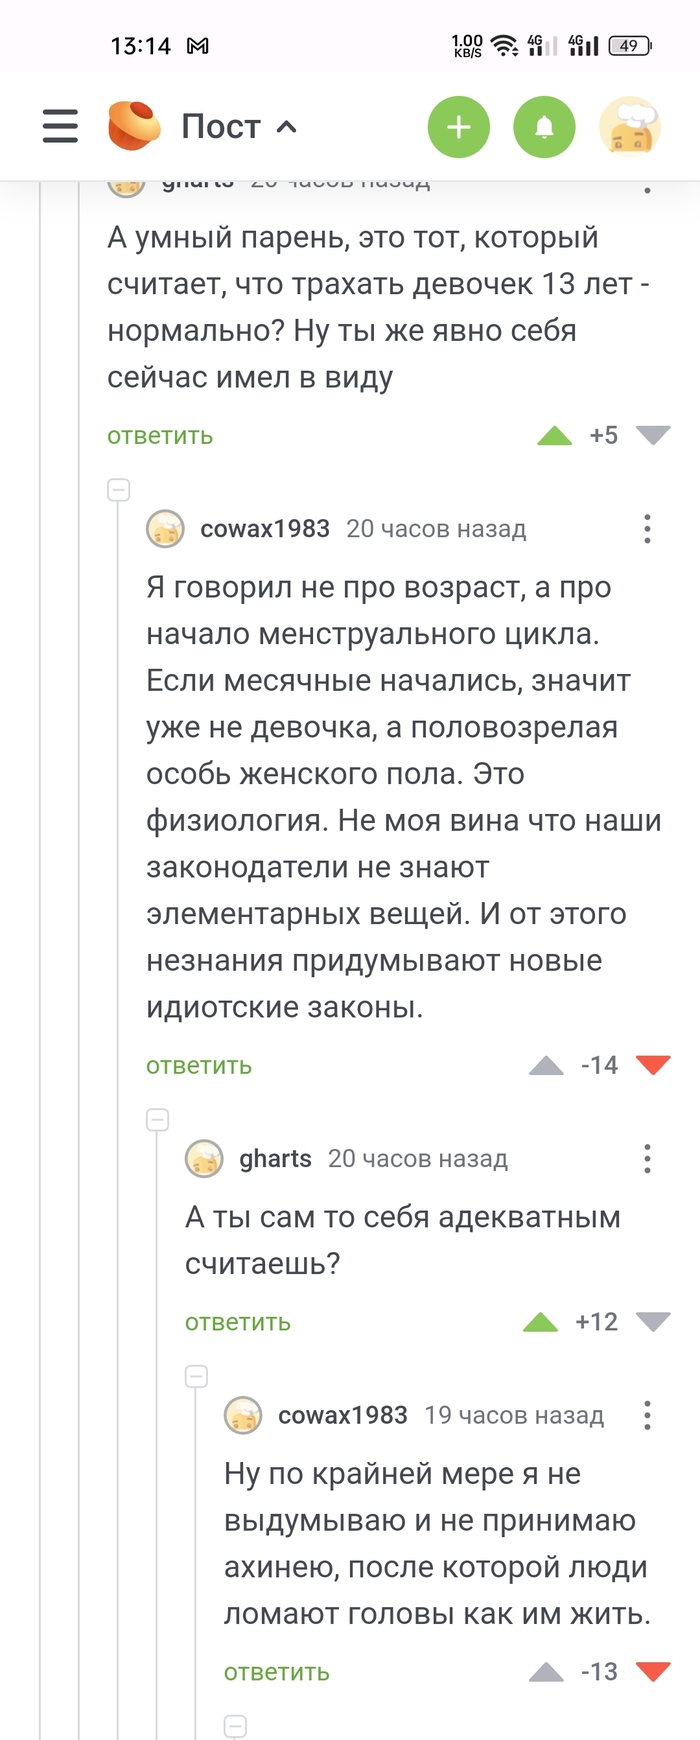Collapse cowax1983's reply from 19 hours ago
This screenshot has height=1740, width=700.
point(197,1376)
